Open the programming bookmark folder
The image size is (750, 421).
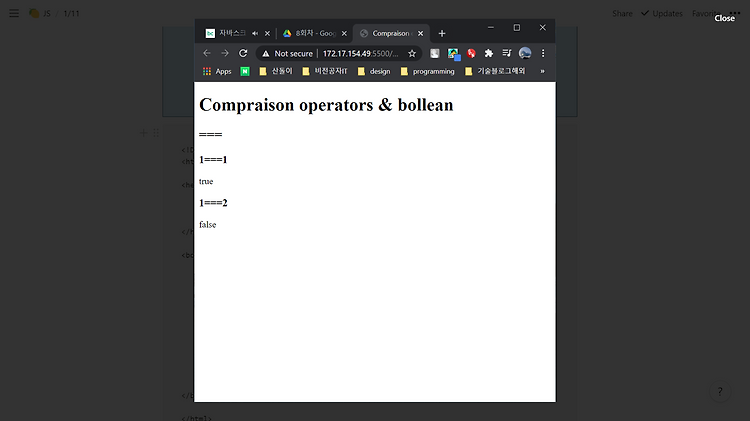point(428,71)
